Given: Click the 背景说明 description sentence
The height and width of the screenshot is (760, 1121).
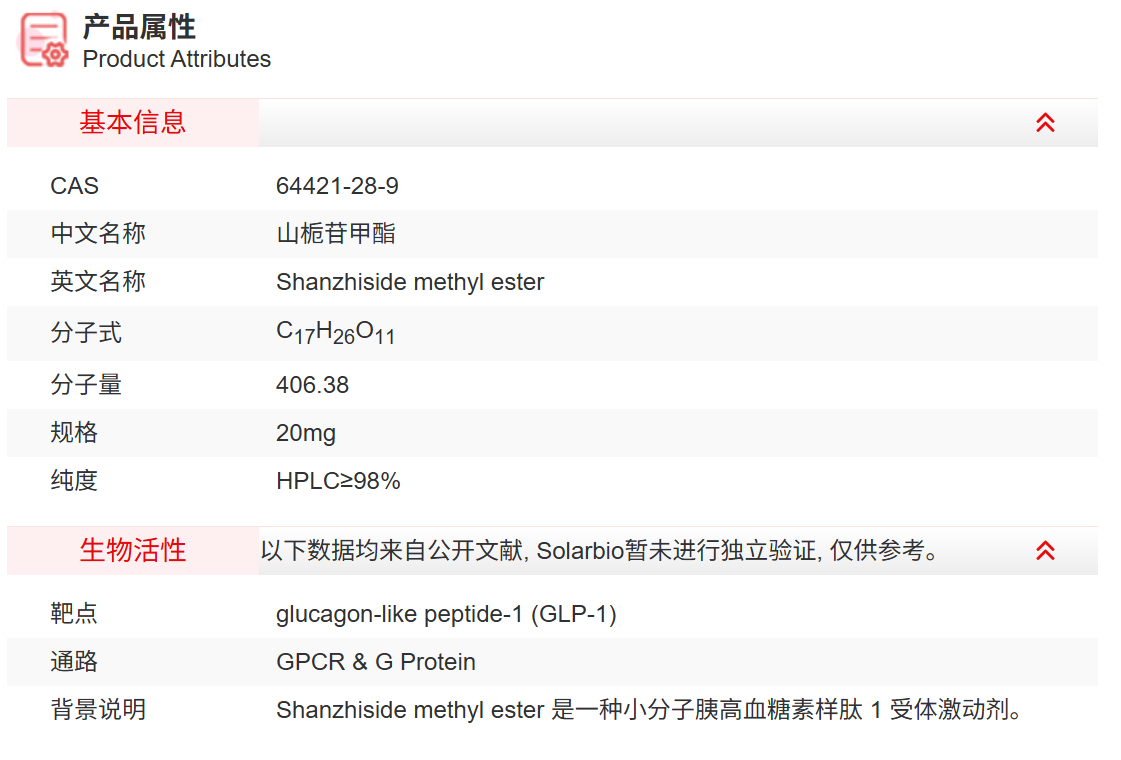Looking at the screenshot, I should click(650, 710).
